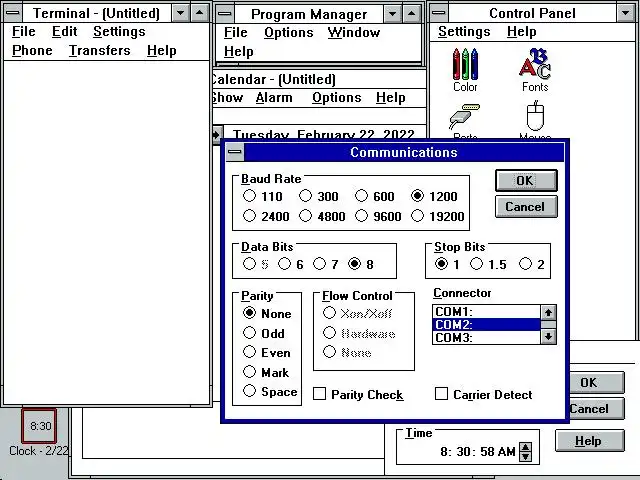Open Control Panel Settings menu

pyautogui.click(x=464, y=31)
